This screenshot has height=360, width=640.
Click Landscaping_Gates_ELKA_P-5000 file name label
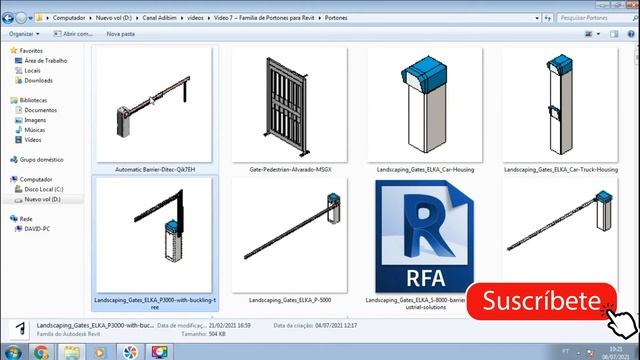290,300
